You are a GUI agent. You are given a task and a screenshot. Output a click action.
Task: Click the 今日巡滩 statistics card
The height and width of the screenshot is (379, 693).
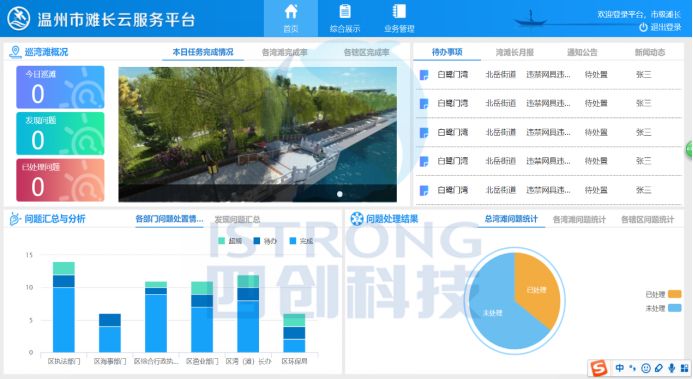pos(61,87)
